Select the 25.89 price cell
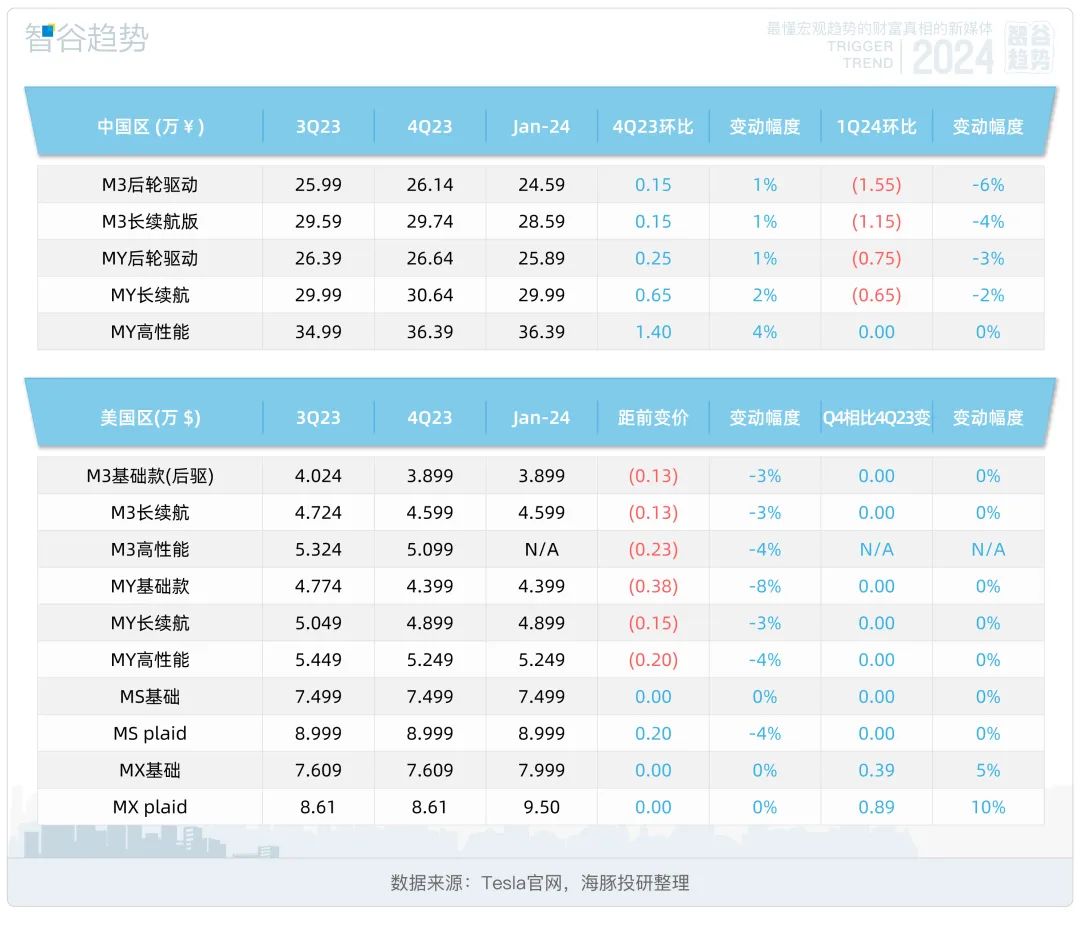The image size is (1080, 932). tap(541, 258)
